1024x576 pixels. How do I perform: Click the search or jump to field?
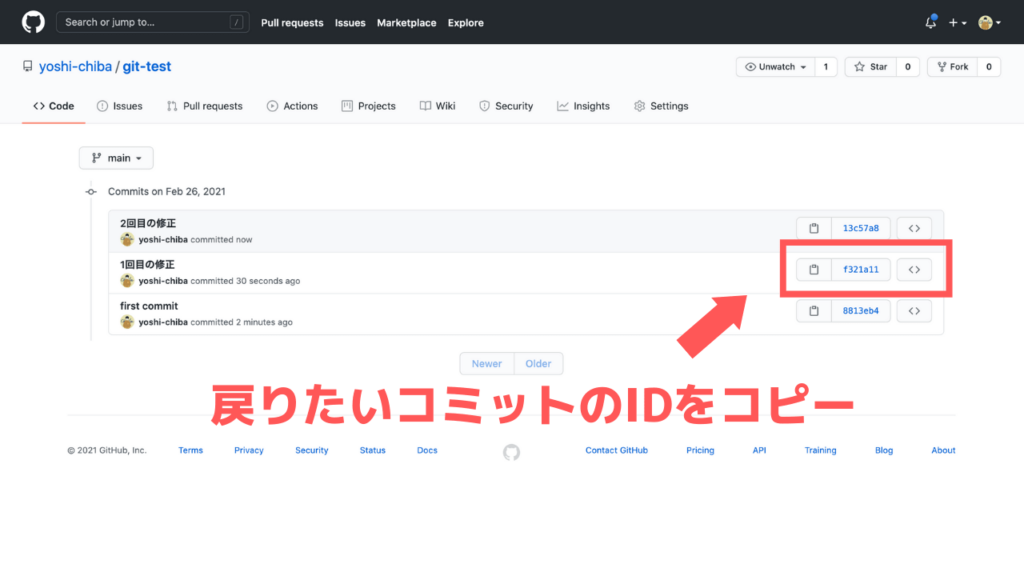(152, 22)
